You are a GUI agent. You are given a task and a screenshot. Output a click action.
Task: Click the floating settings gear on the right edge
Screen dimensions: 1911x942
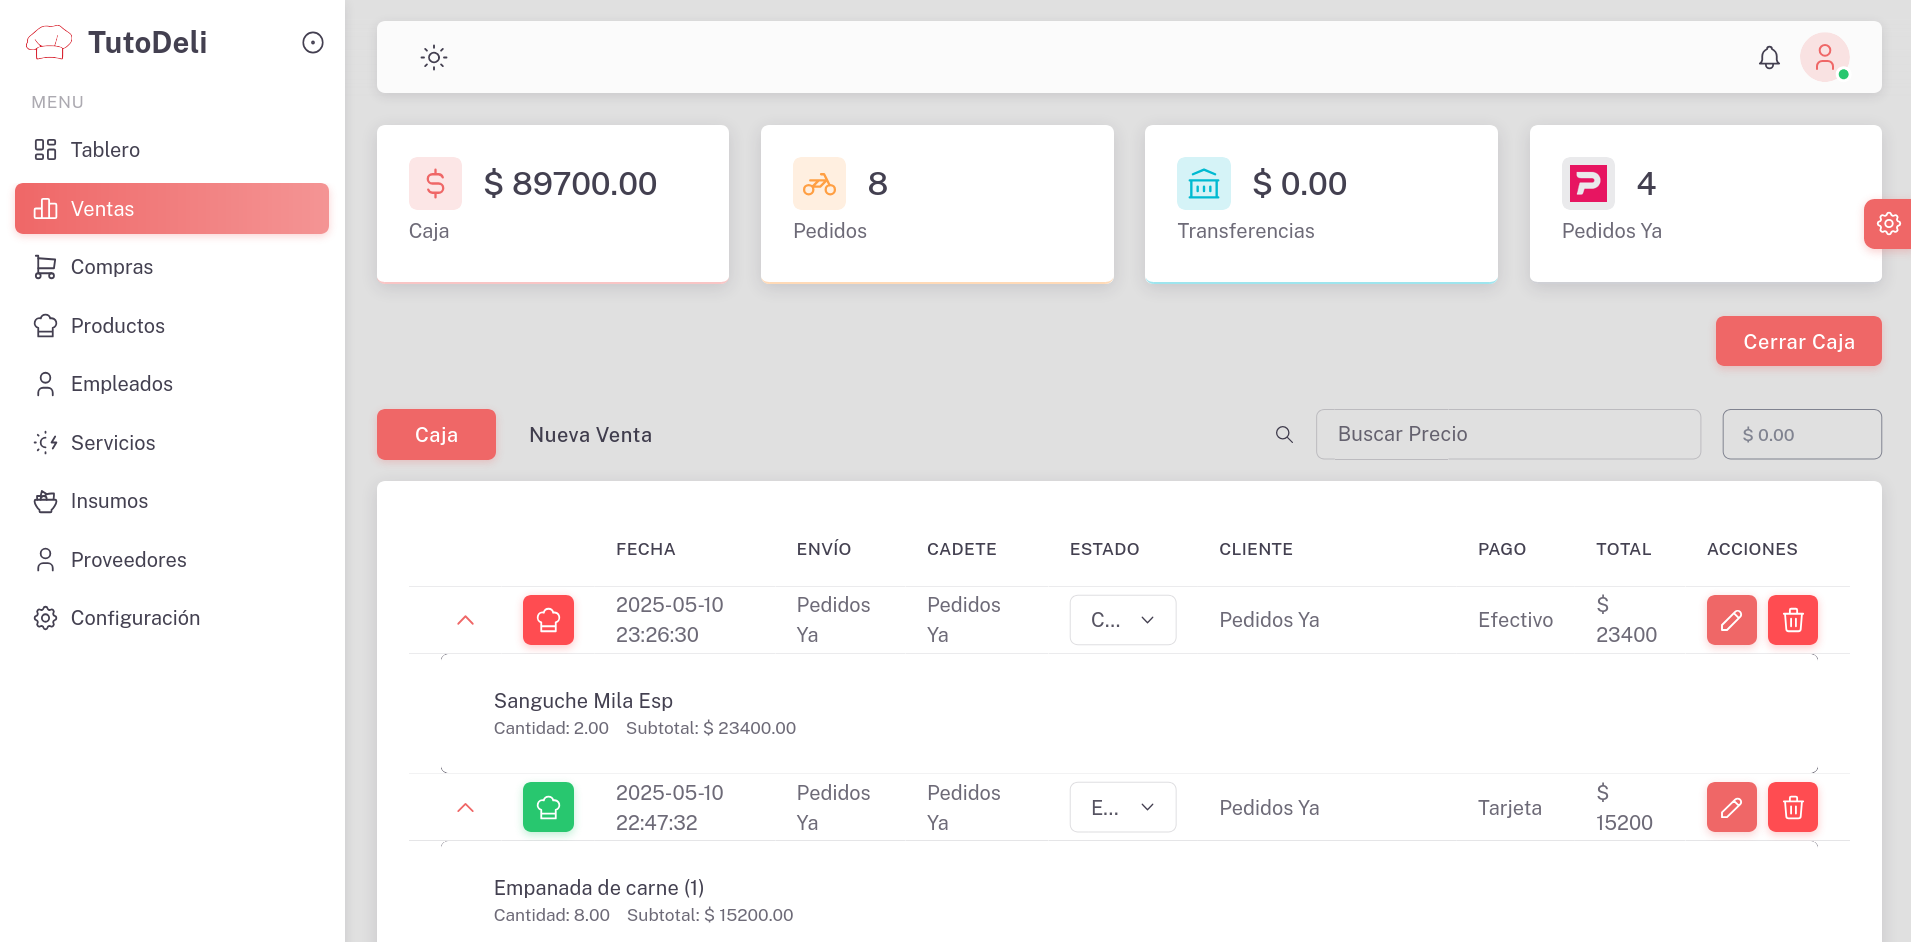coord(1888,223)
